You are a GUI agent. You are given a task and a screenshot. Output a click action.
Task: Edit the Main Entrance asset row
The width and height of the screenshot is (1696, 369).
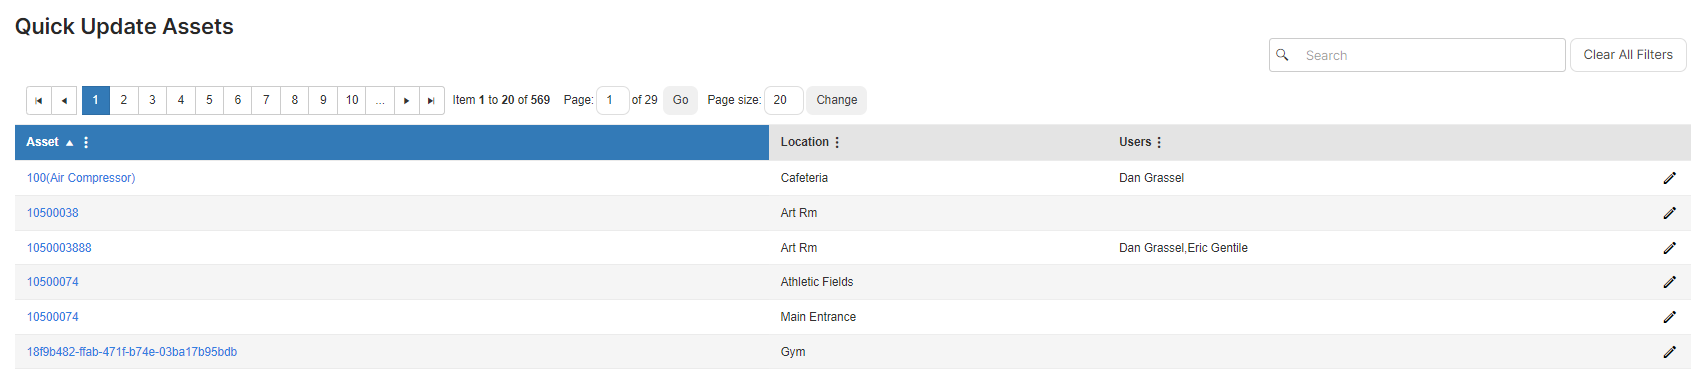(1669, 317)
